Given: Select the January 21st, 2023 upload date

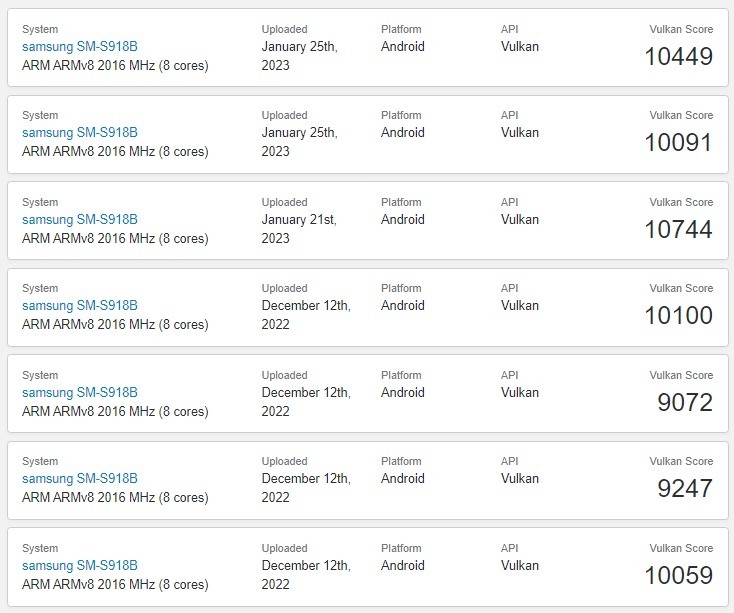Looking at the screenshot, I should point(299,229).
